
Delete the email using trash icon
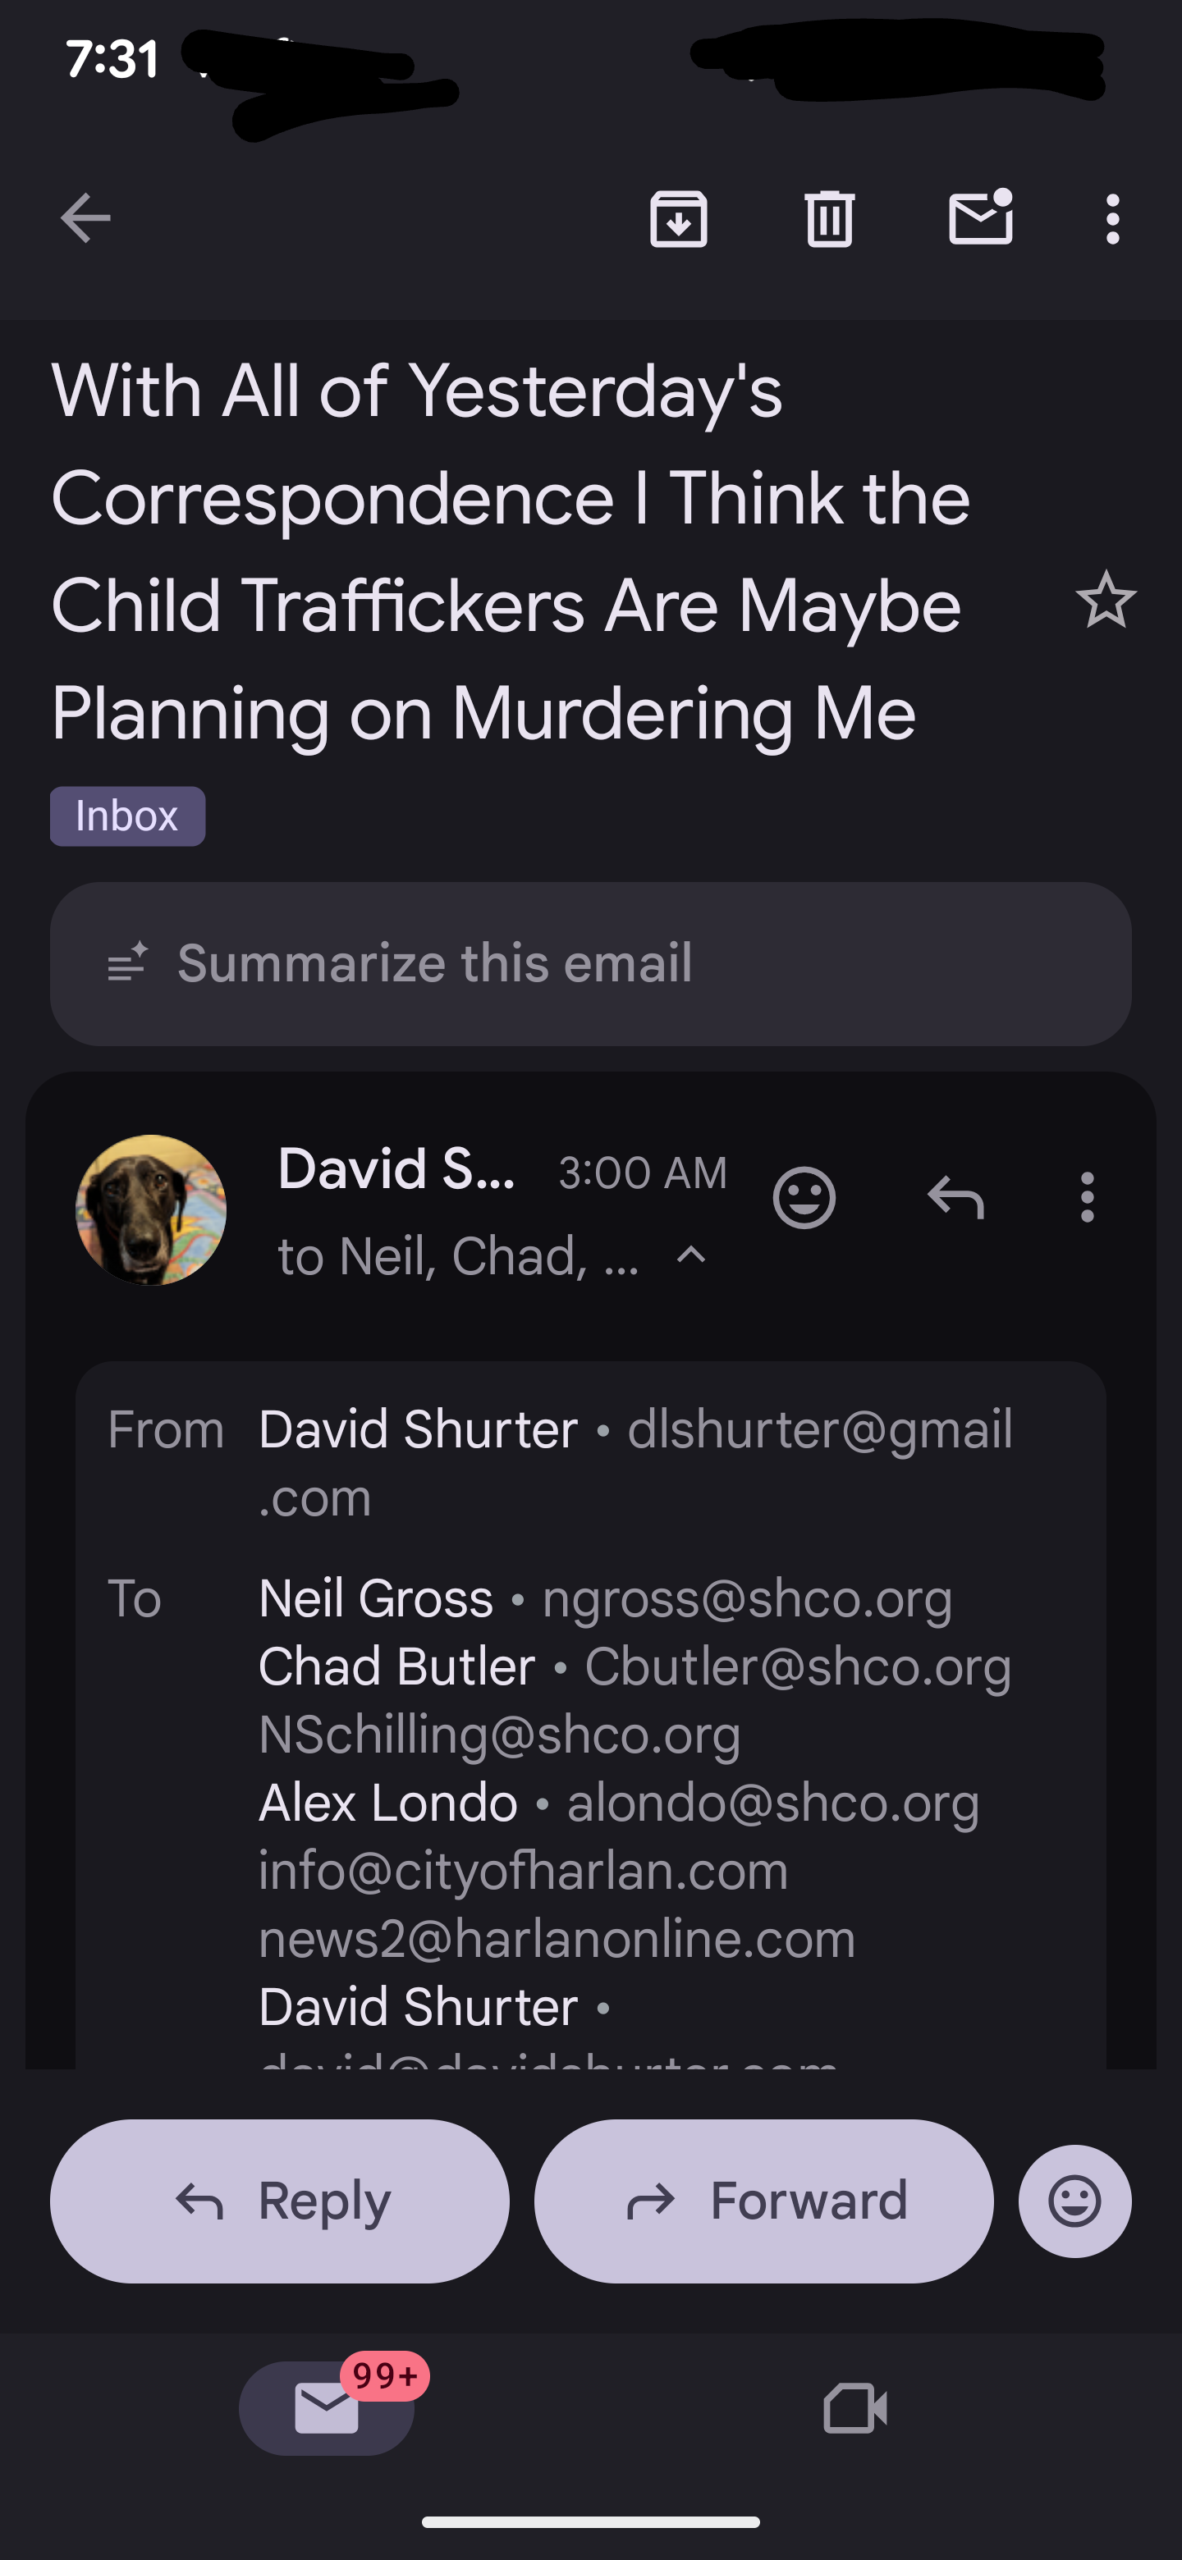829,218
